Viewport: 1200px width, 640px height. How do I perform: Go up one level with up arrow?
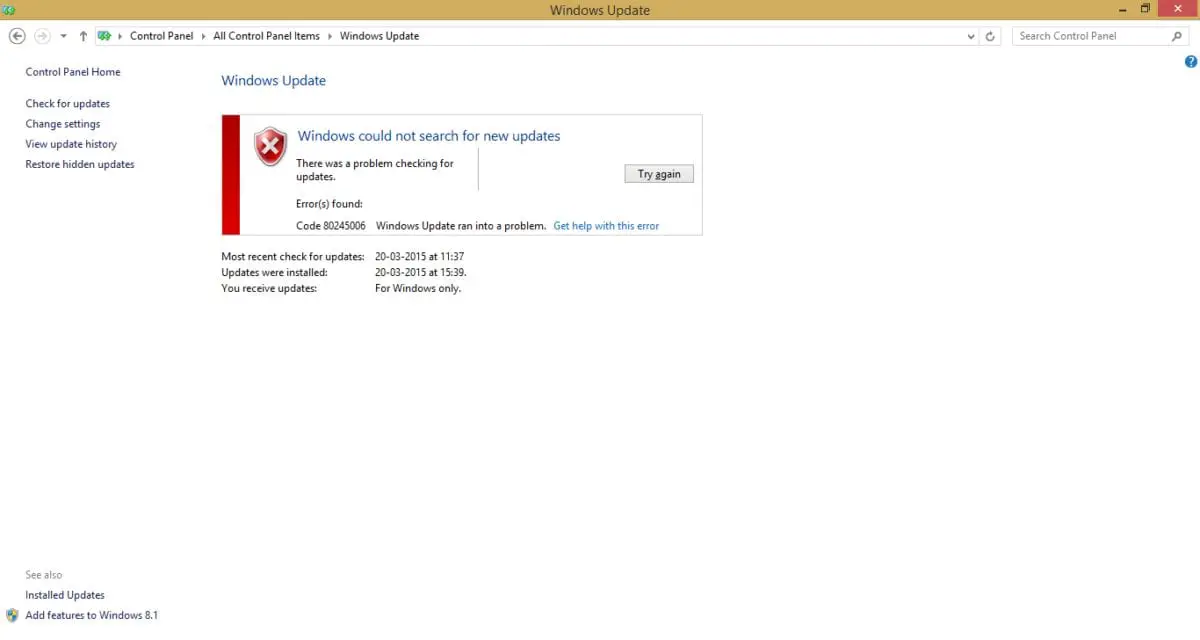83,36
